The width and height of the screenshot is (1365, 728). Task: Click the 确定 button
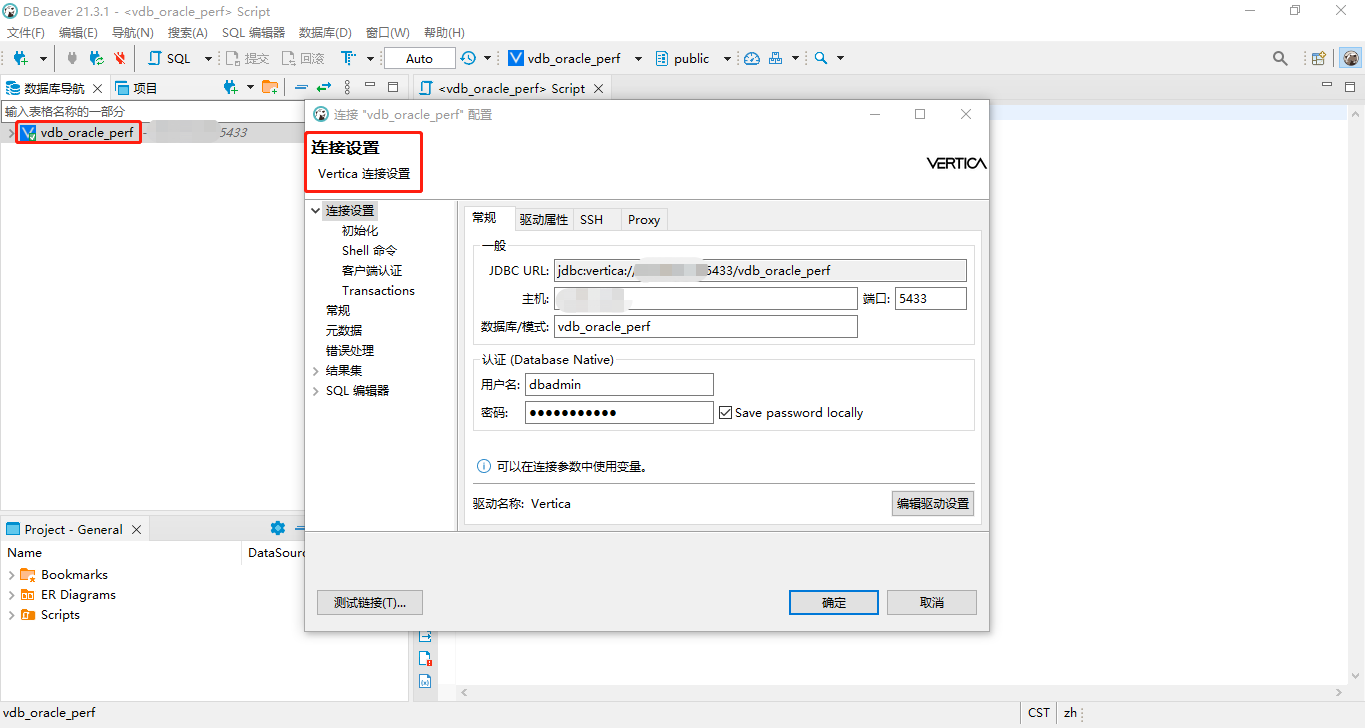[x=834, y=602]
